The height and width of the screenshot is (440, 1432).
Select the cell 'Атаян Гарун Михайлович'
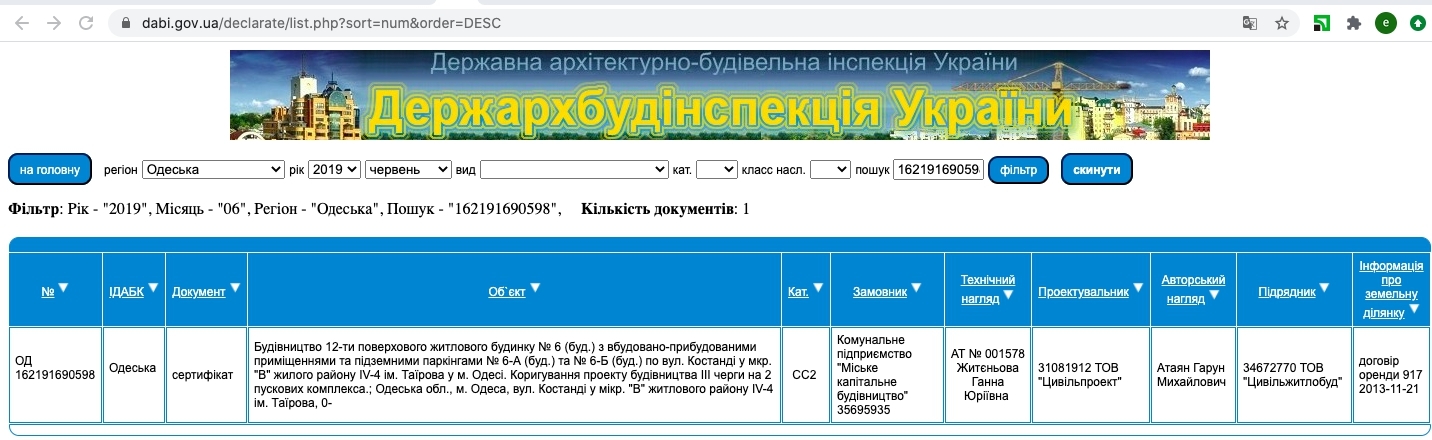click(1193, 375)
